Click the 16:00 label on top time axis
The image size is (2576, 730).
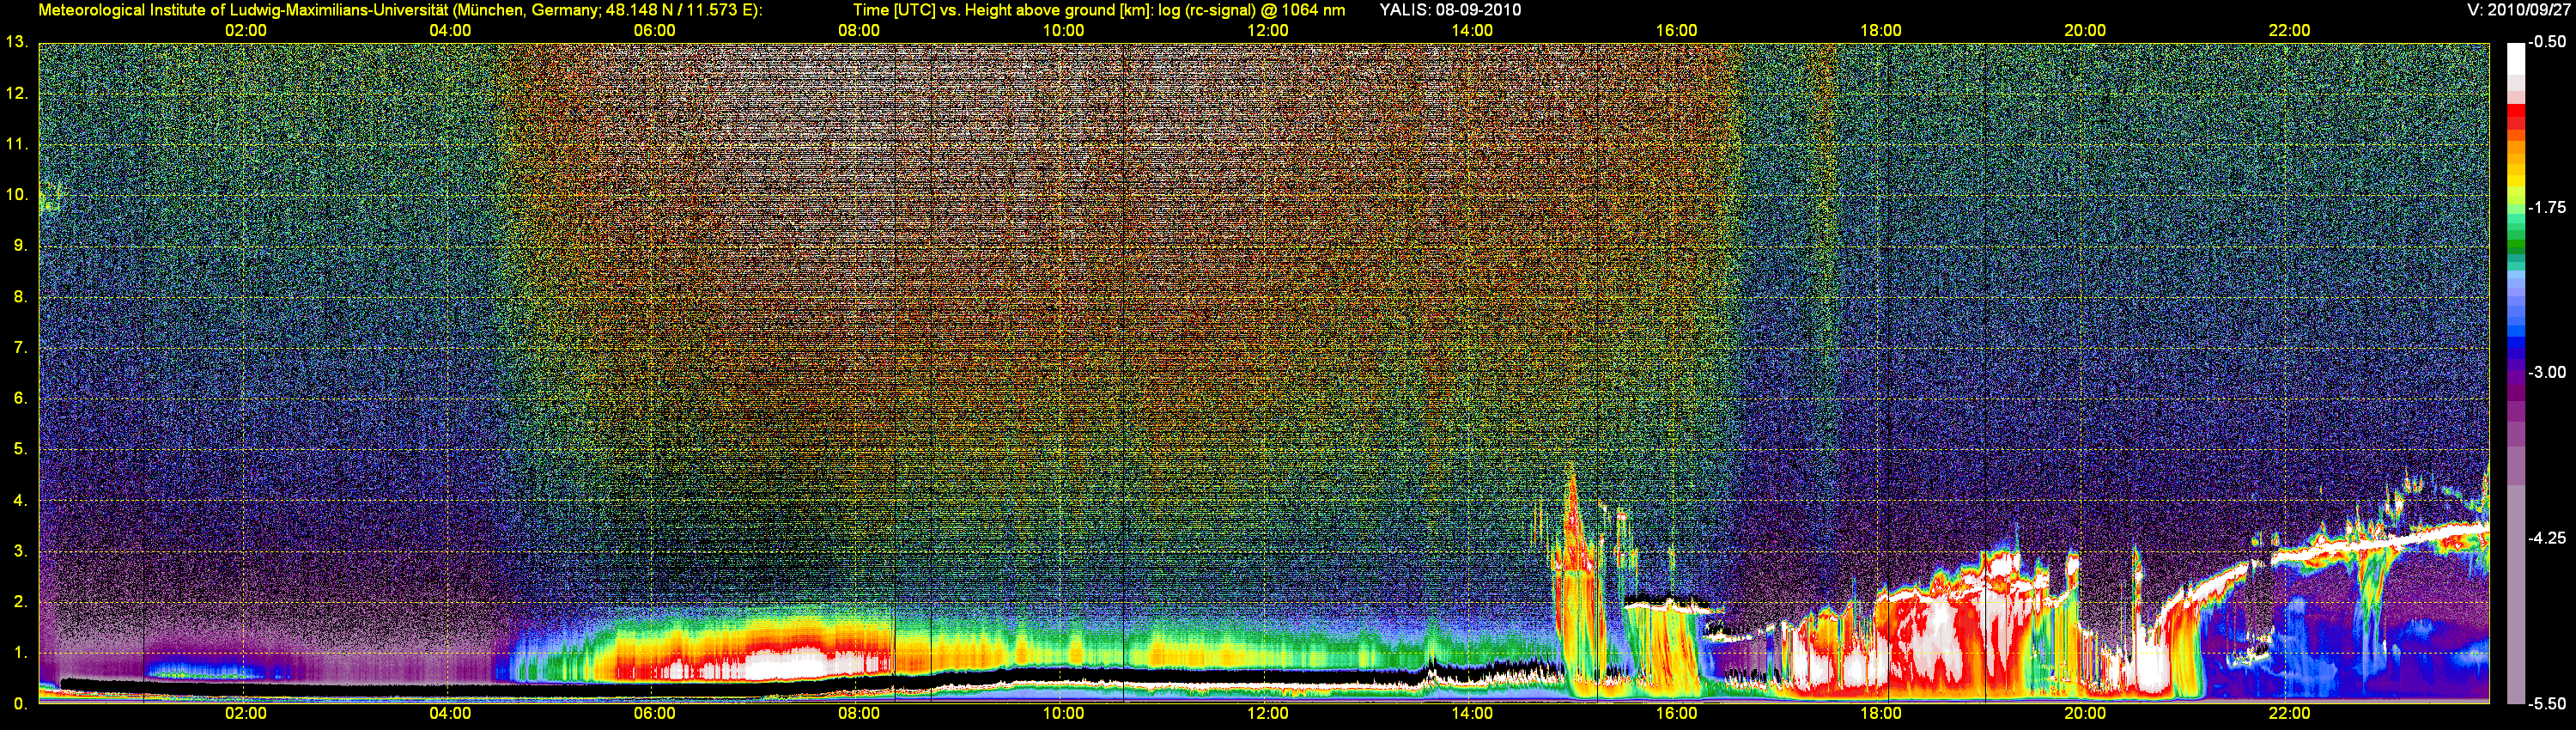point(1676,31)
